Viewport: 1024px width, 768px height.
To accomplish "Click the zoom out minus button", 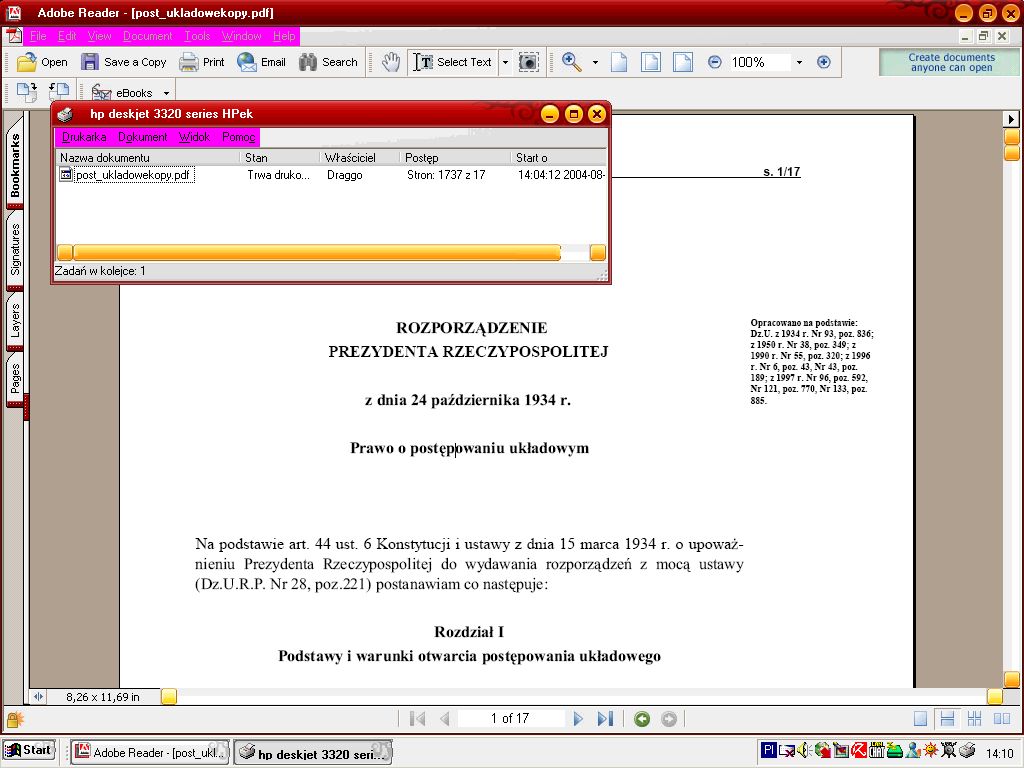I will (715, 62).
